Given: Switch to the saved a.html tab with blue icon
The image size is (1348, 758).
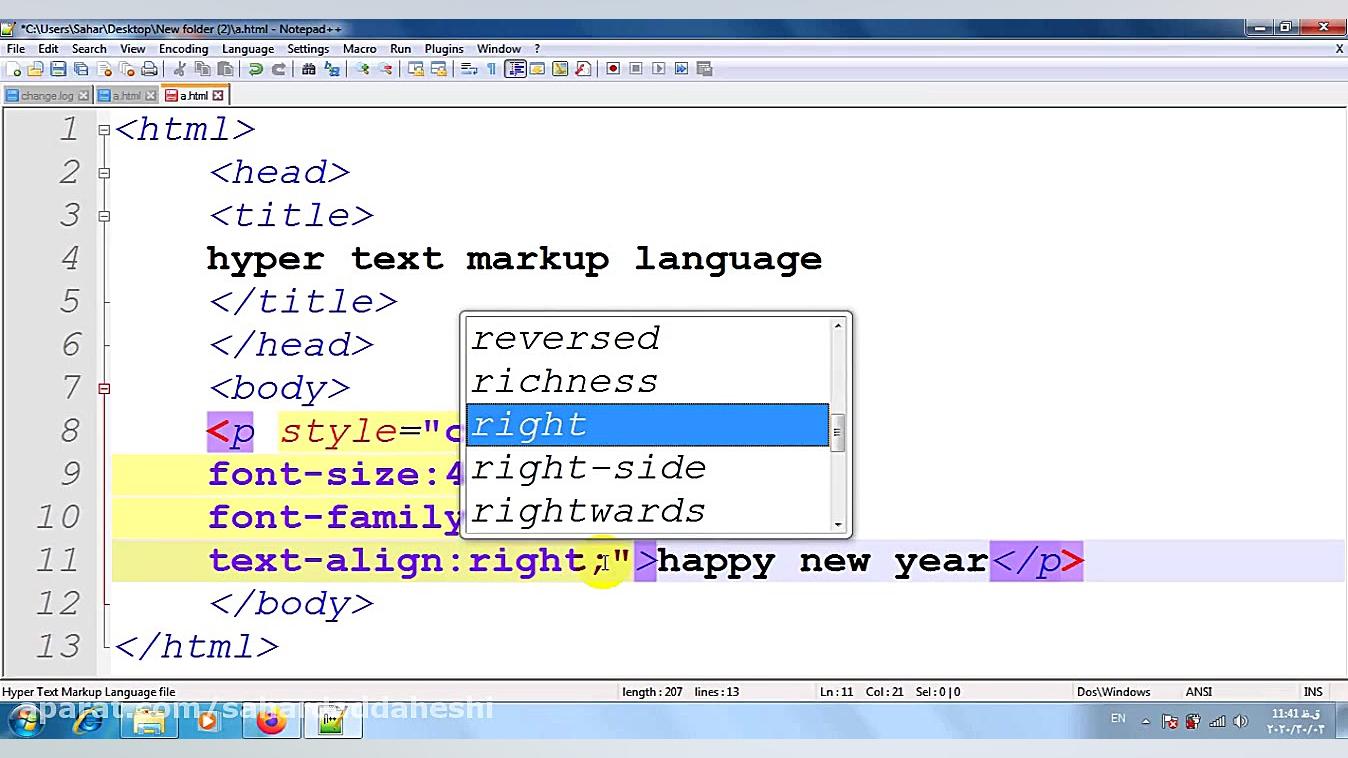Looking at the screenshot, I should click(126, 96).
